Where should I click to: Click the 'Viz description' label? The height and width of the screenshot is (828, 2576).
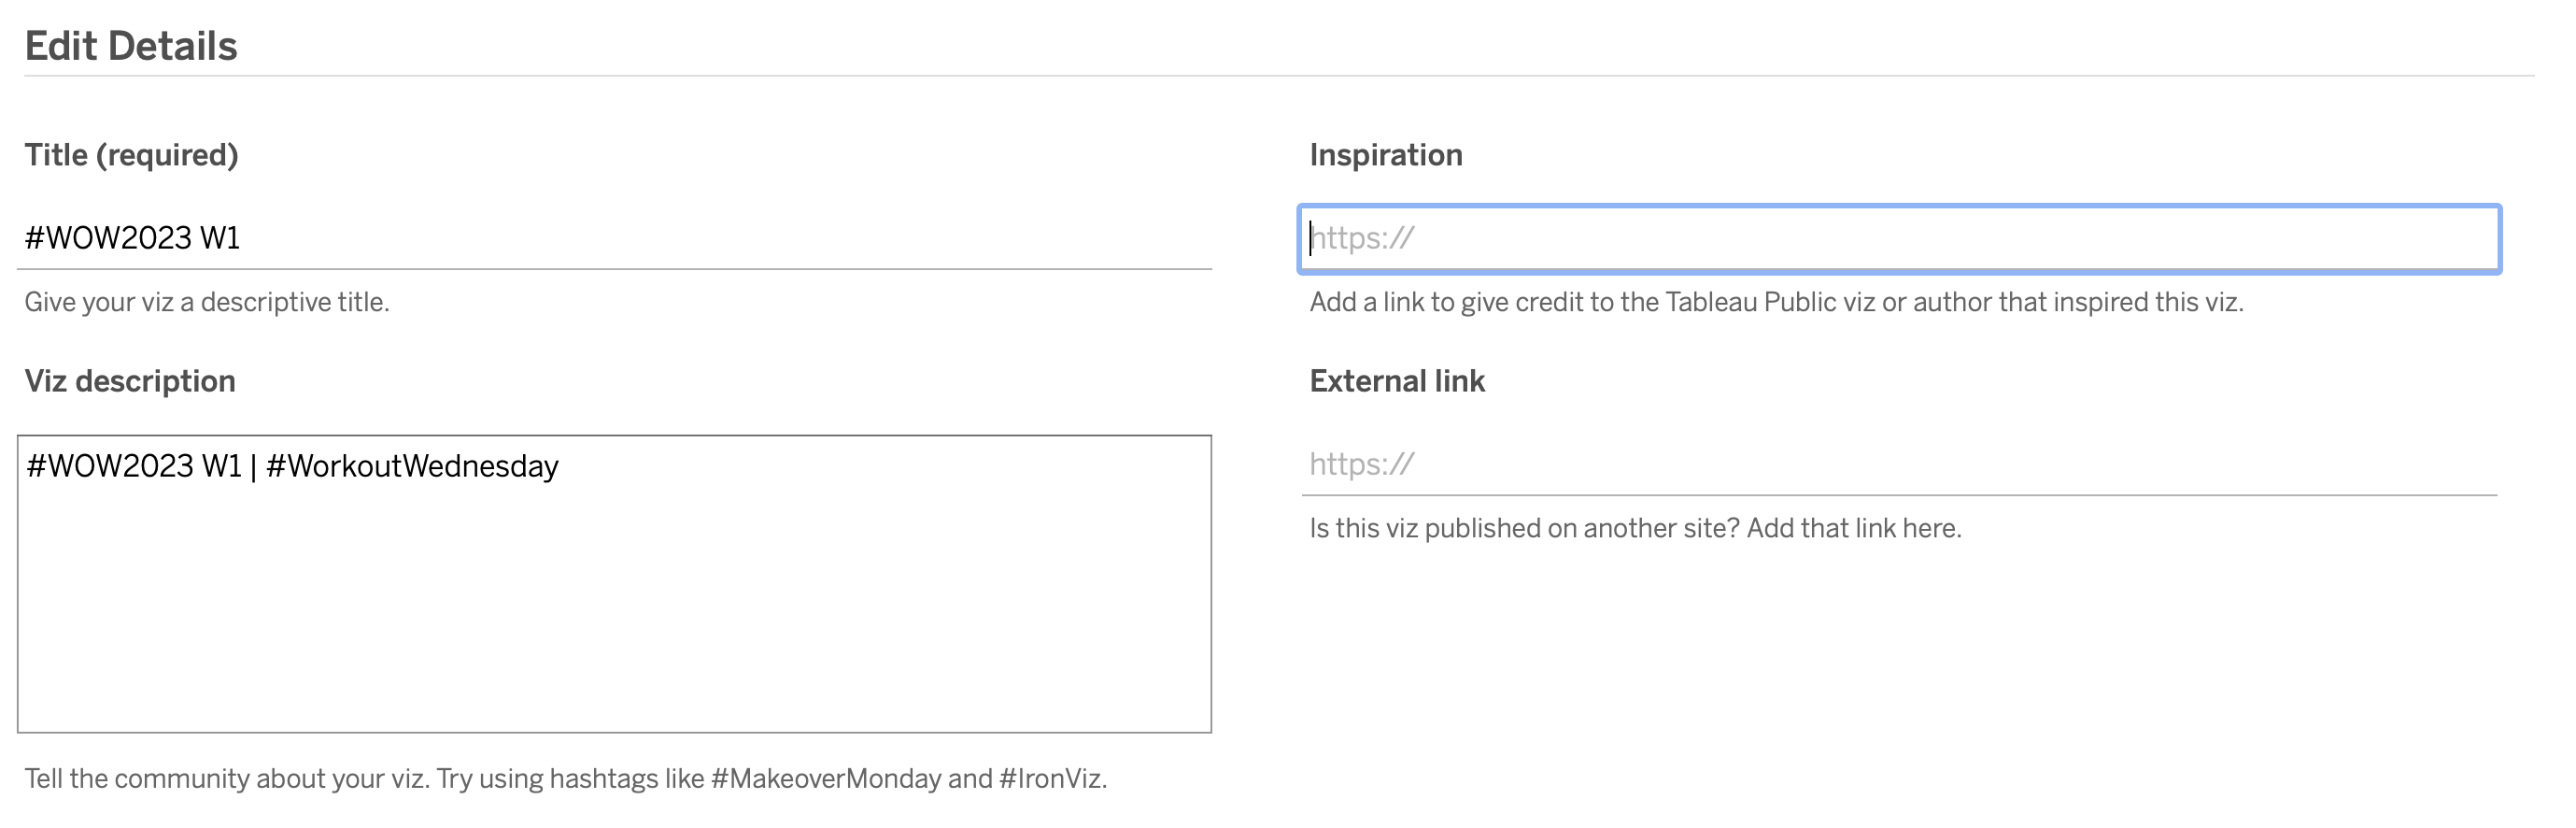pyautogui.click(x=130, y=381)
